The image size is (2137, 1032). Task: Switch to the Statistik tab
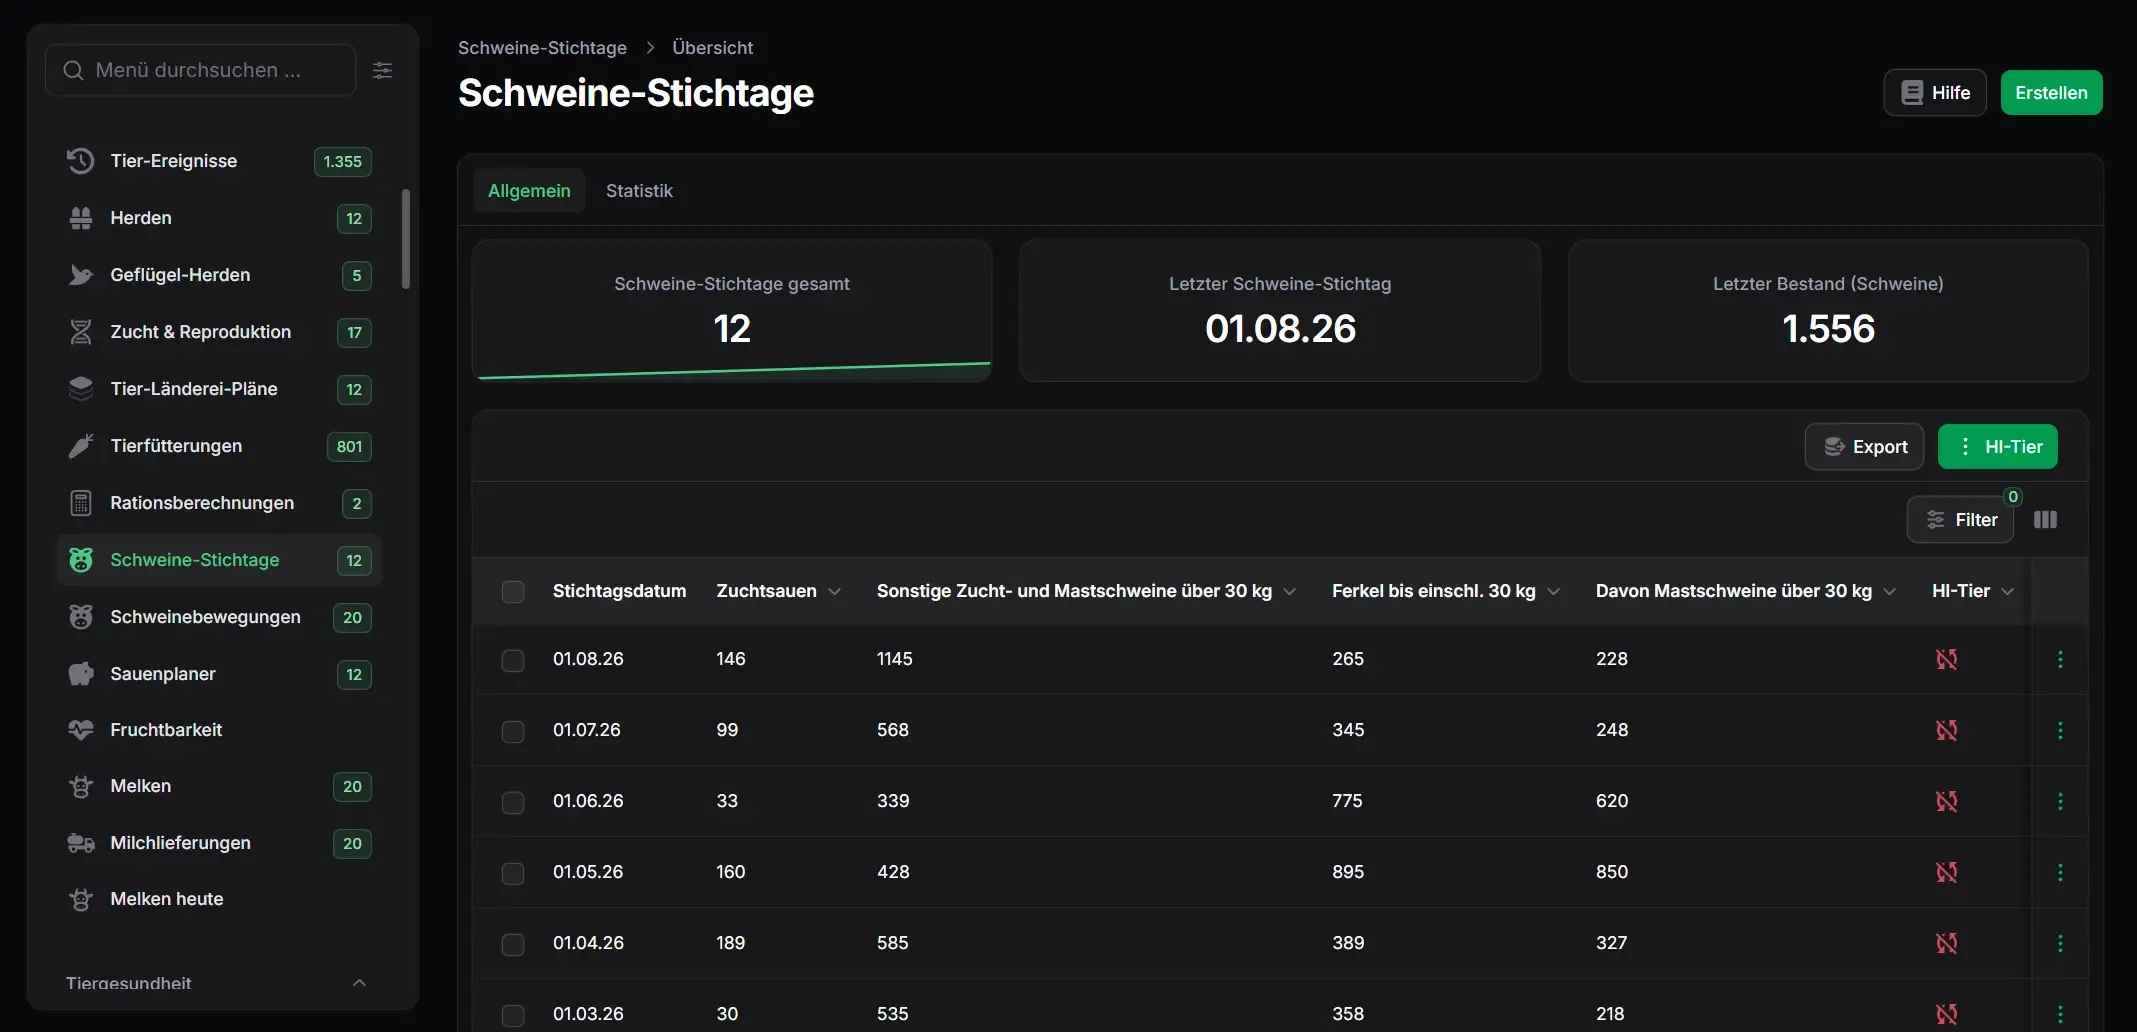click(x=639, y=191)
